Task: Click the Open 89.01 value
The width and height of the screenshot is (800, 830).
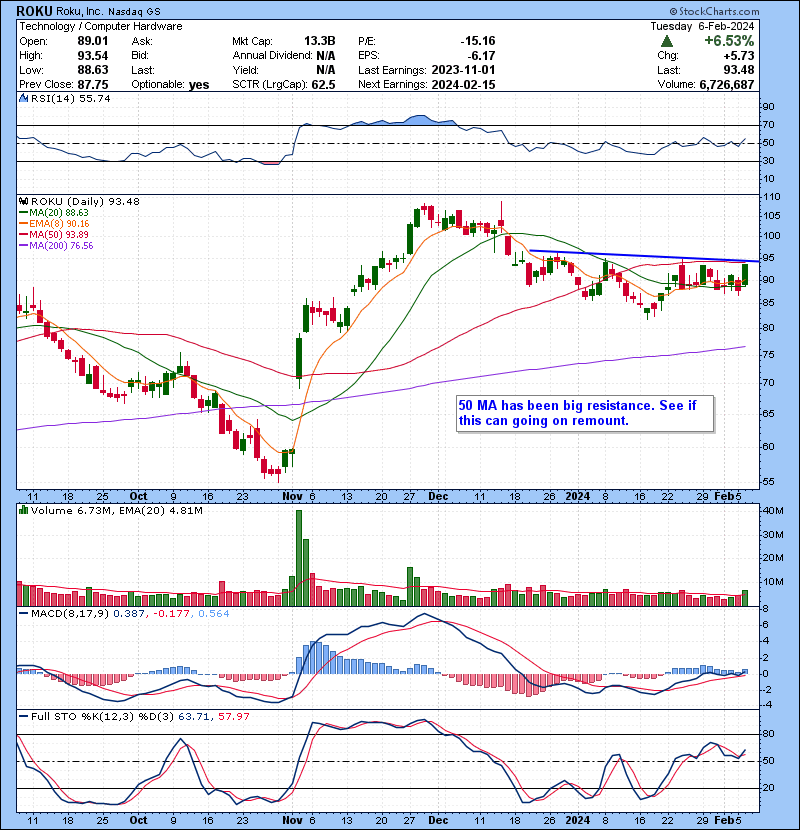Action: (93, 41)
